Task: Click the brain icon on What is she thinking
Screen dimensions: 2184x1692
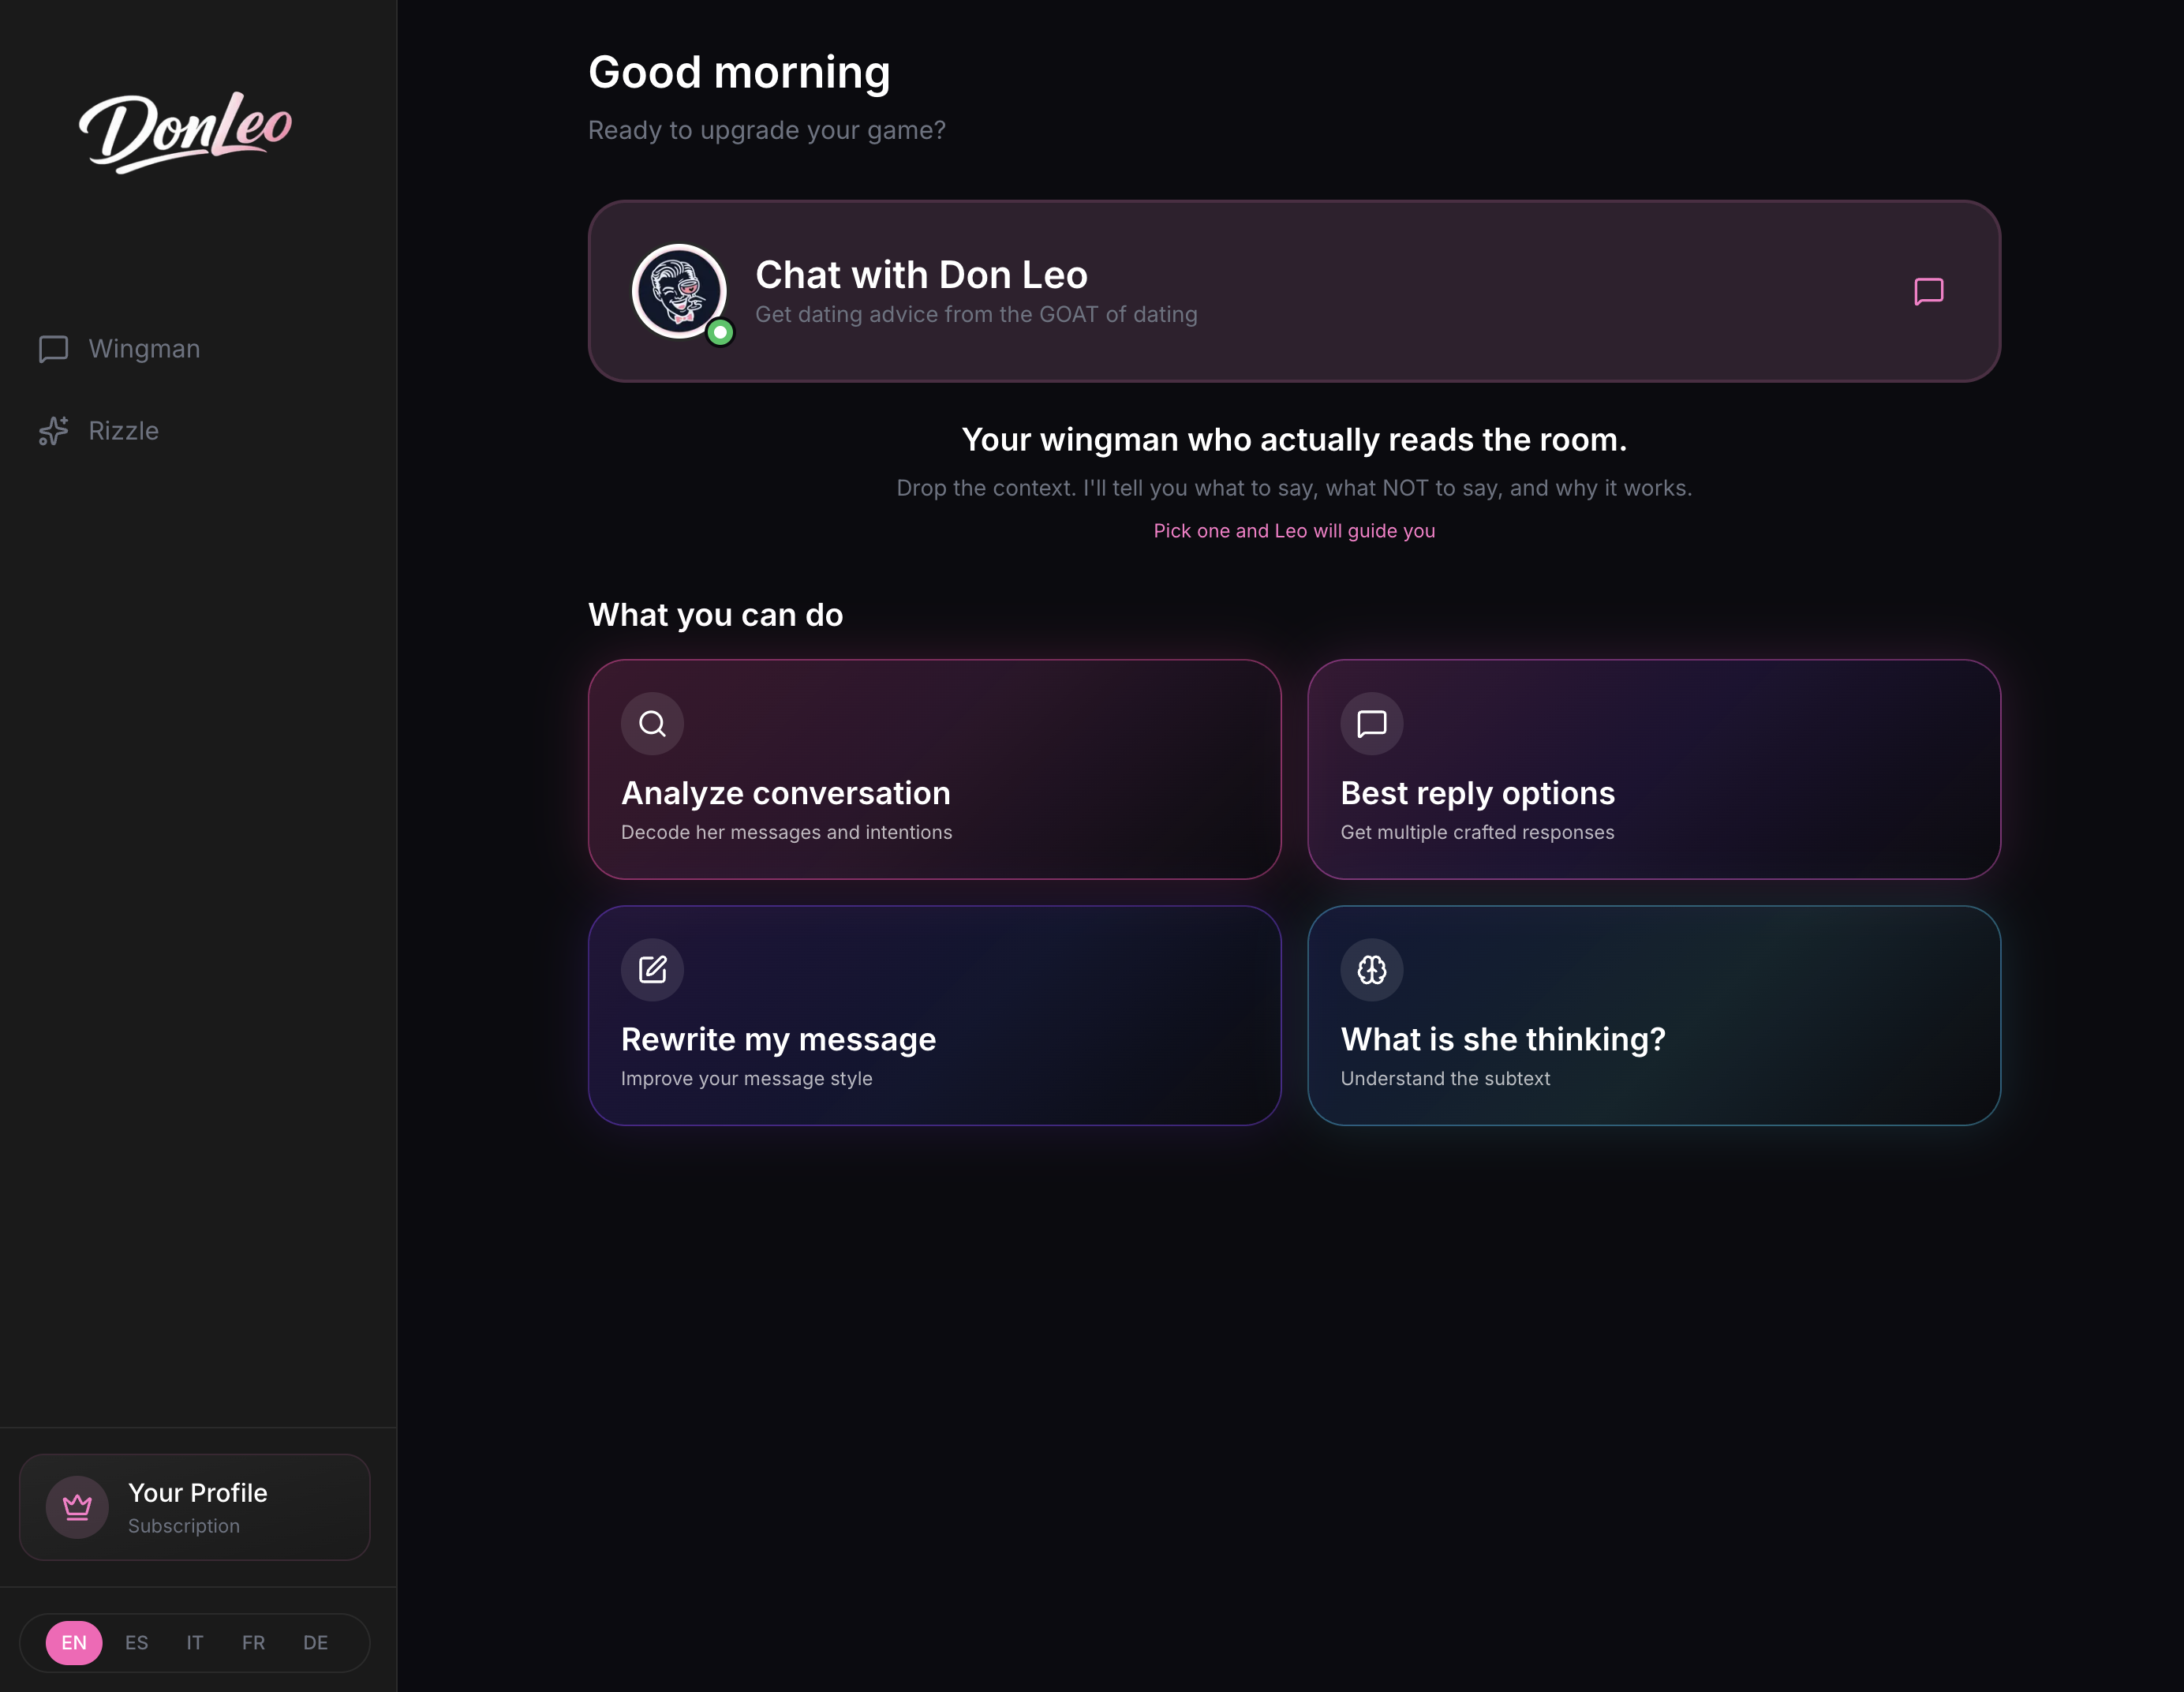Action: click(x=1371, y=969)
